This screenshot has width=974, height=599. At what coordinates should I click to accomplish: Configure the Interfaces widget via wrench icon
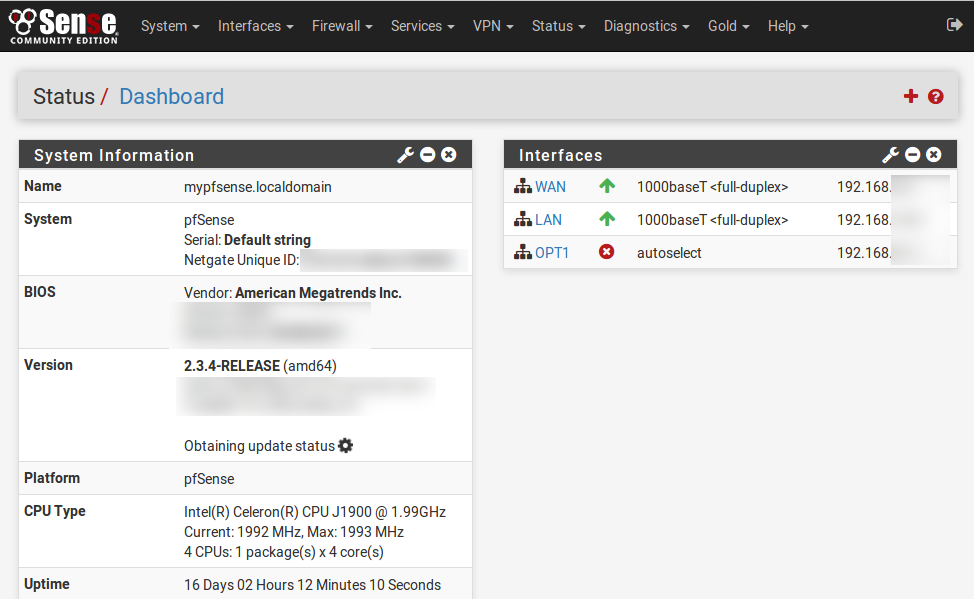click(x=891, y=155)
